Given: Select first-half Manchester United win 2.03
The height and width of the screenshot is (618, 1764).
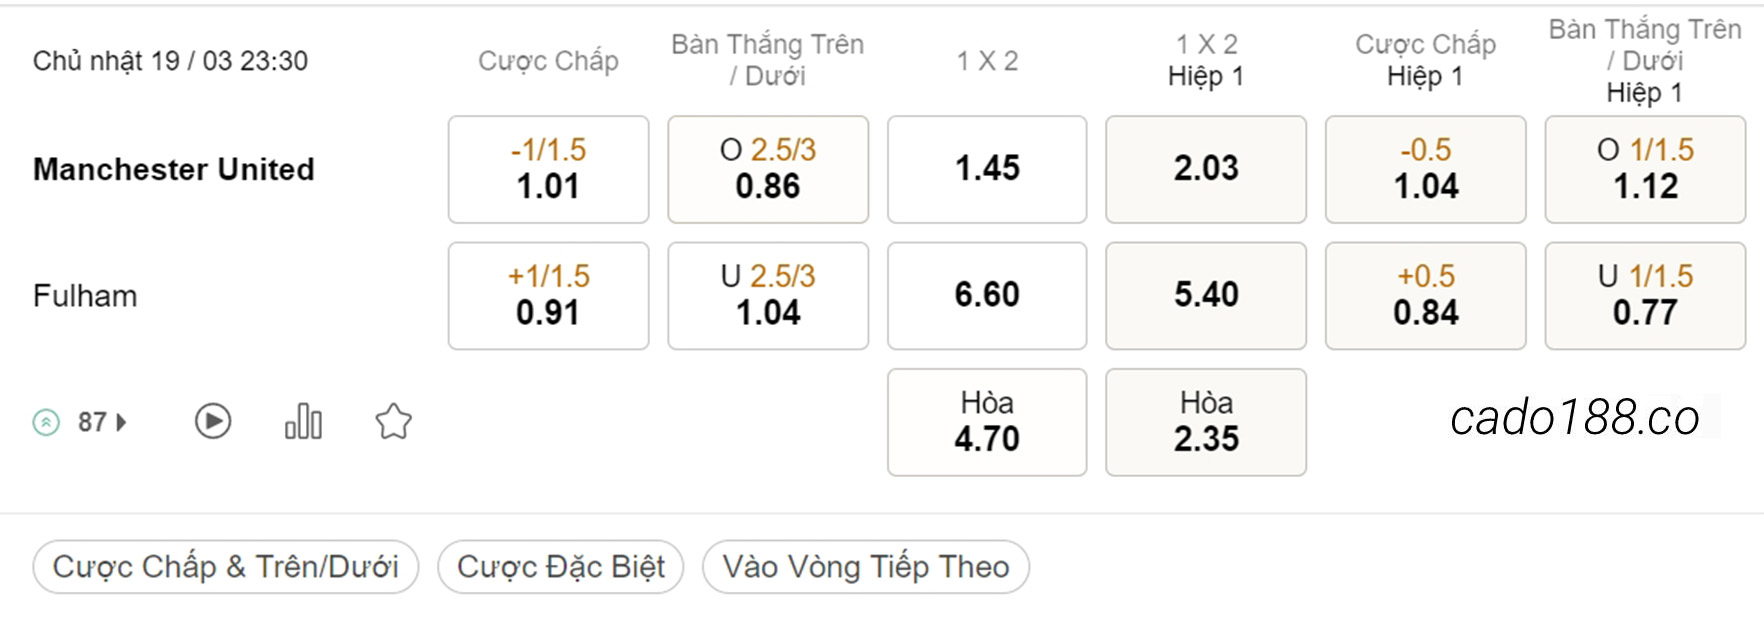Looking at the screenshot, I should [x=1206, y=169].
